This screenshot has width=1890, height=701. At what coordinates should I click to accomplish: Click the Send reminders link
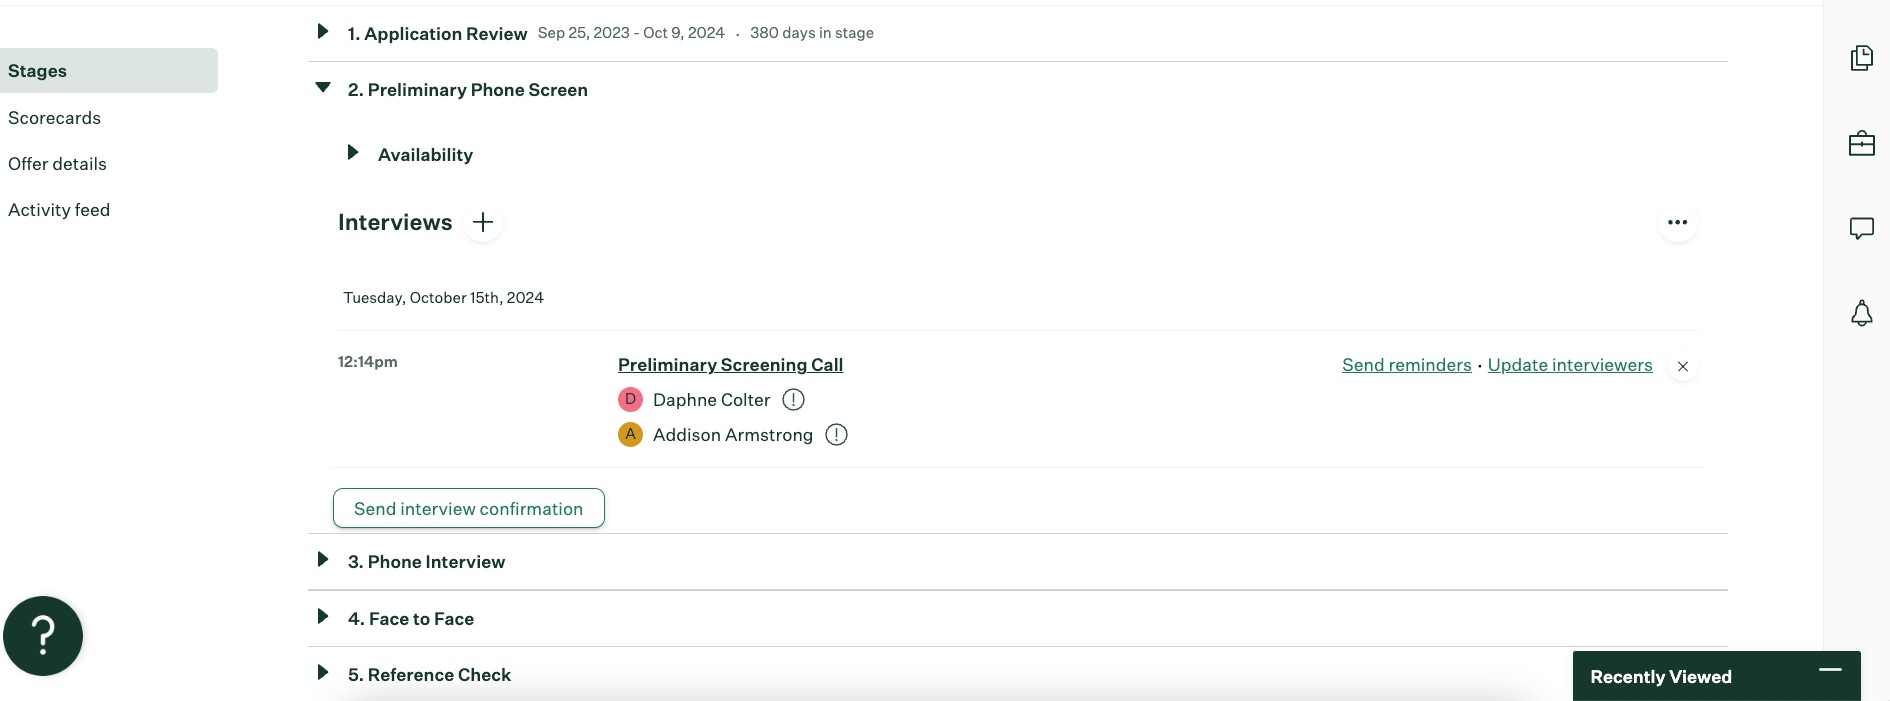pyautogui.click(x=1406, y=365)
